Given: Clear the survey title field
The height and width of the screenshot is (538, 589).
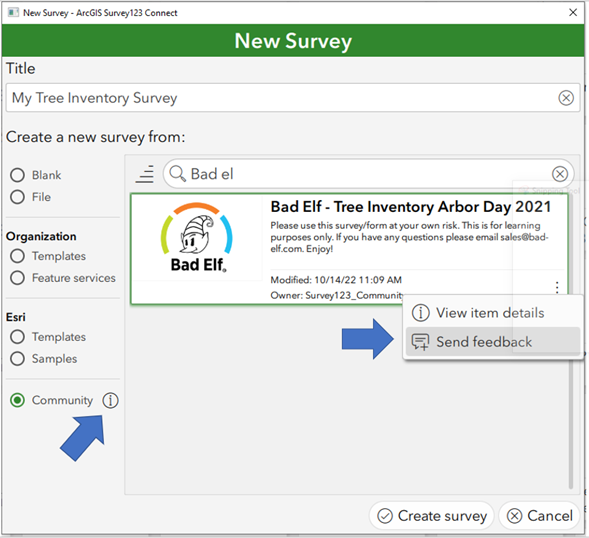Looking at the screenshot, I should [566, 98].
